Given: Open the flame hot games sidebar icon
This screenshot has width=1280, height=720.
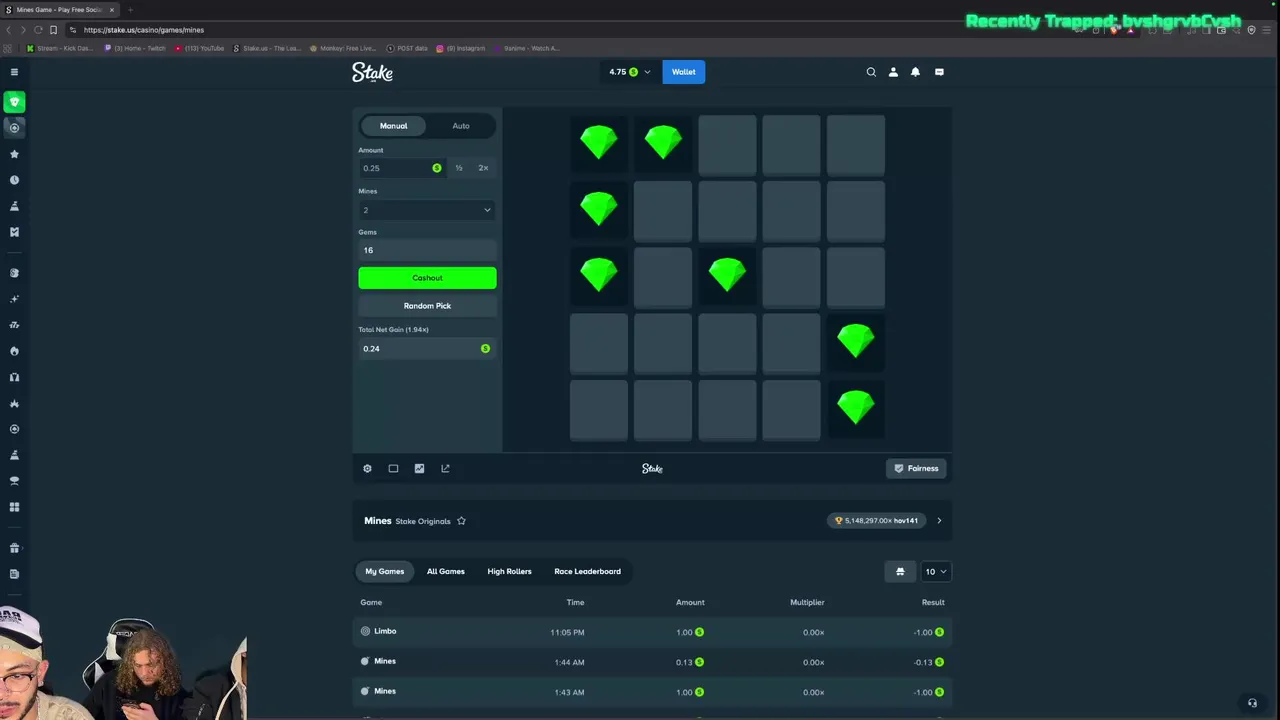Looking at the screenshot, I should coord(14,351).
